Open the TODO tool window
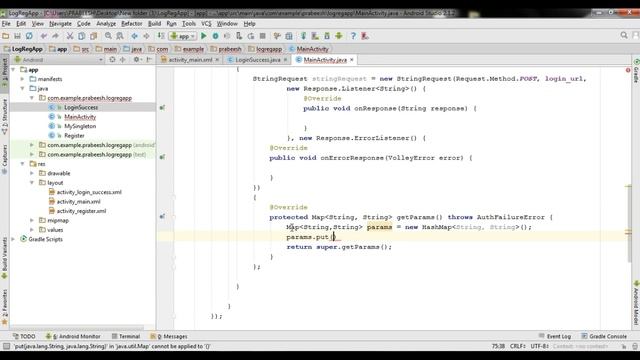This screenshot has width=640, height=360. (24, 336)
